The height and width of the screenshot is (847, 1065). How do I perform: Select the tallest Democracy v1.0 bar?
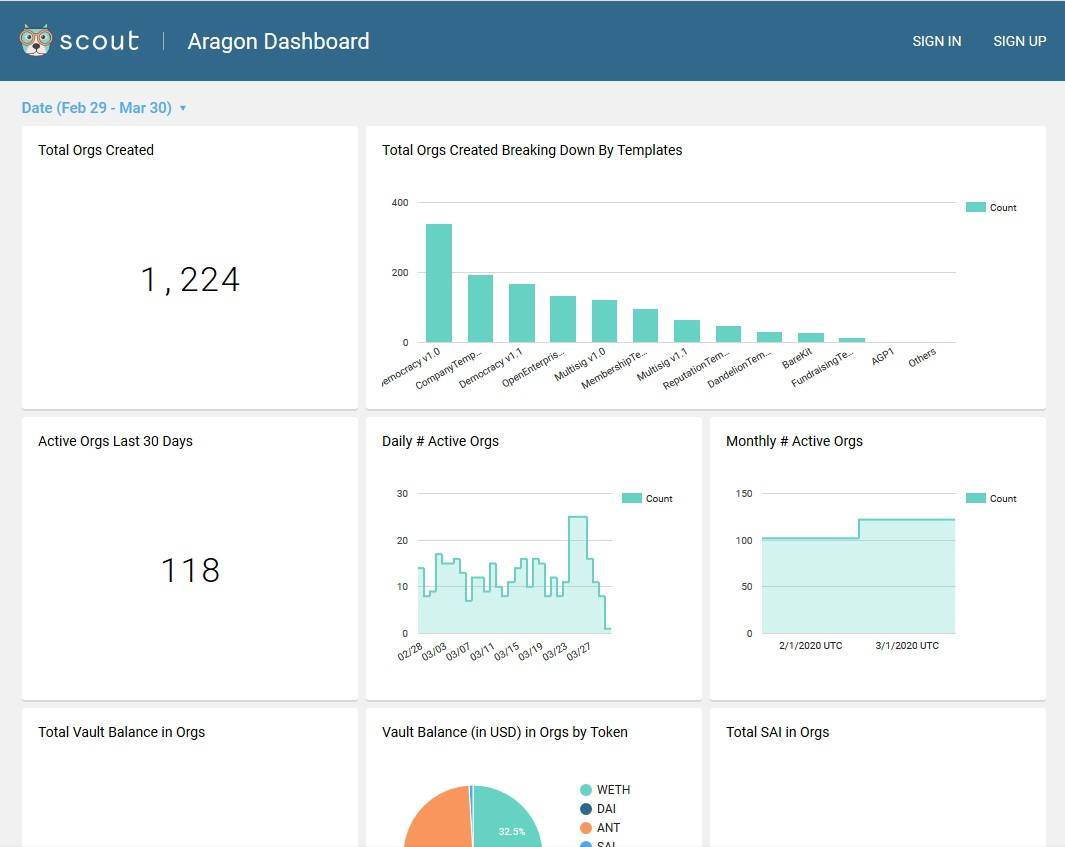tap(439, 283)
